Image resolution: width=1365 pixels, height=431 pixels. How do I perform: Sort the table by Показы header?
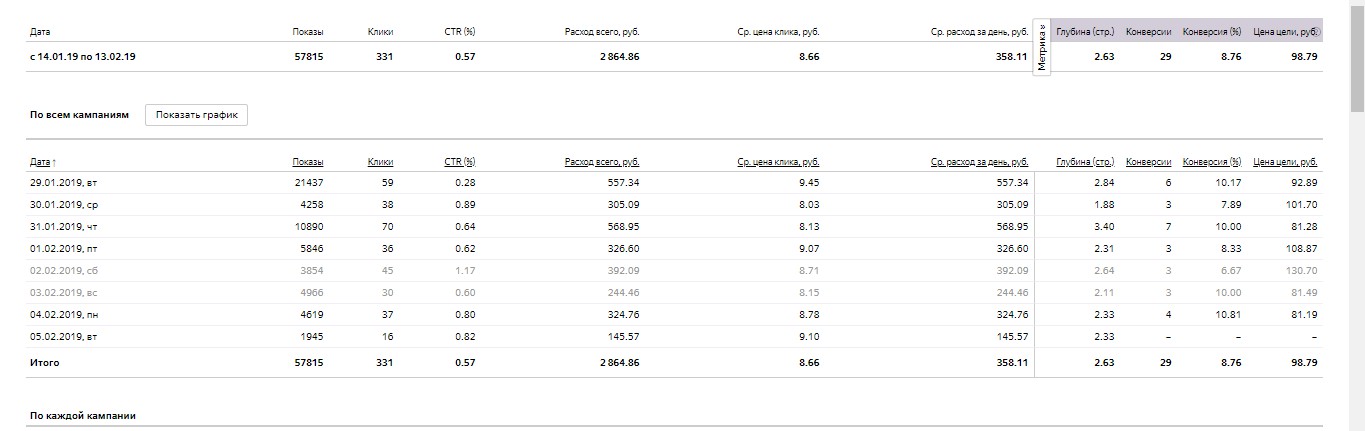click(x=308, y=162)
